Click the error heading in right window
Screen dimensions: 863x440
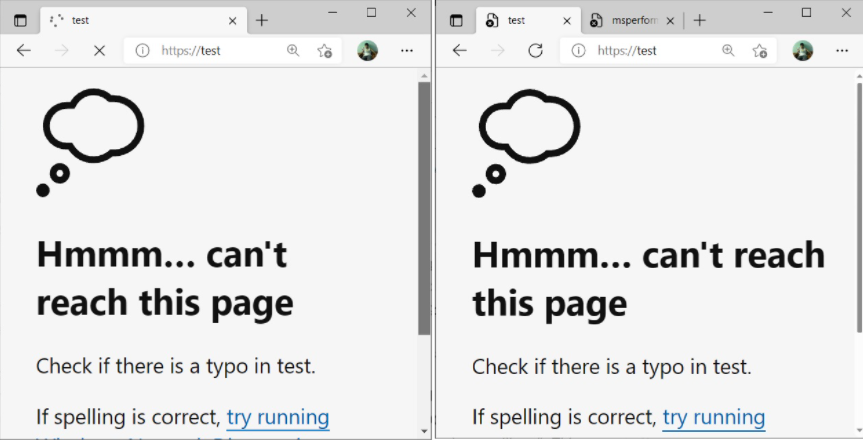649,279
